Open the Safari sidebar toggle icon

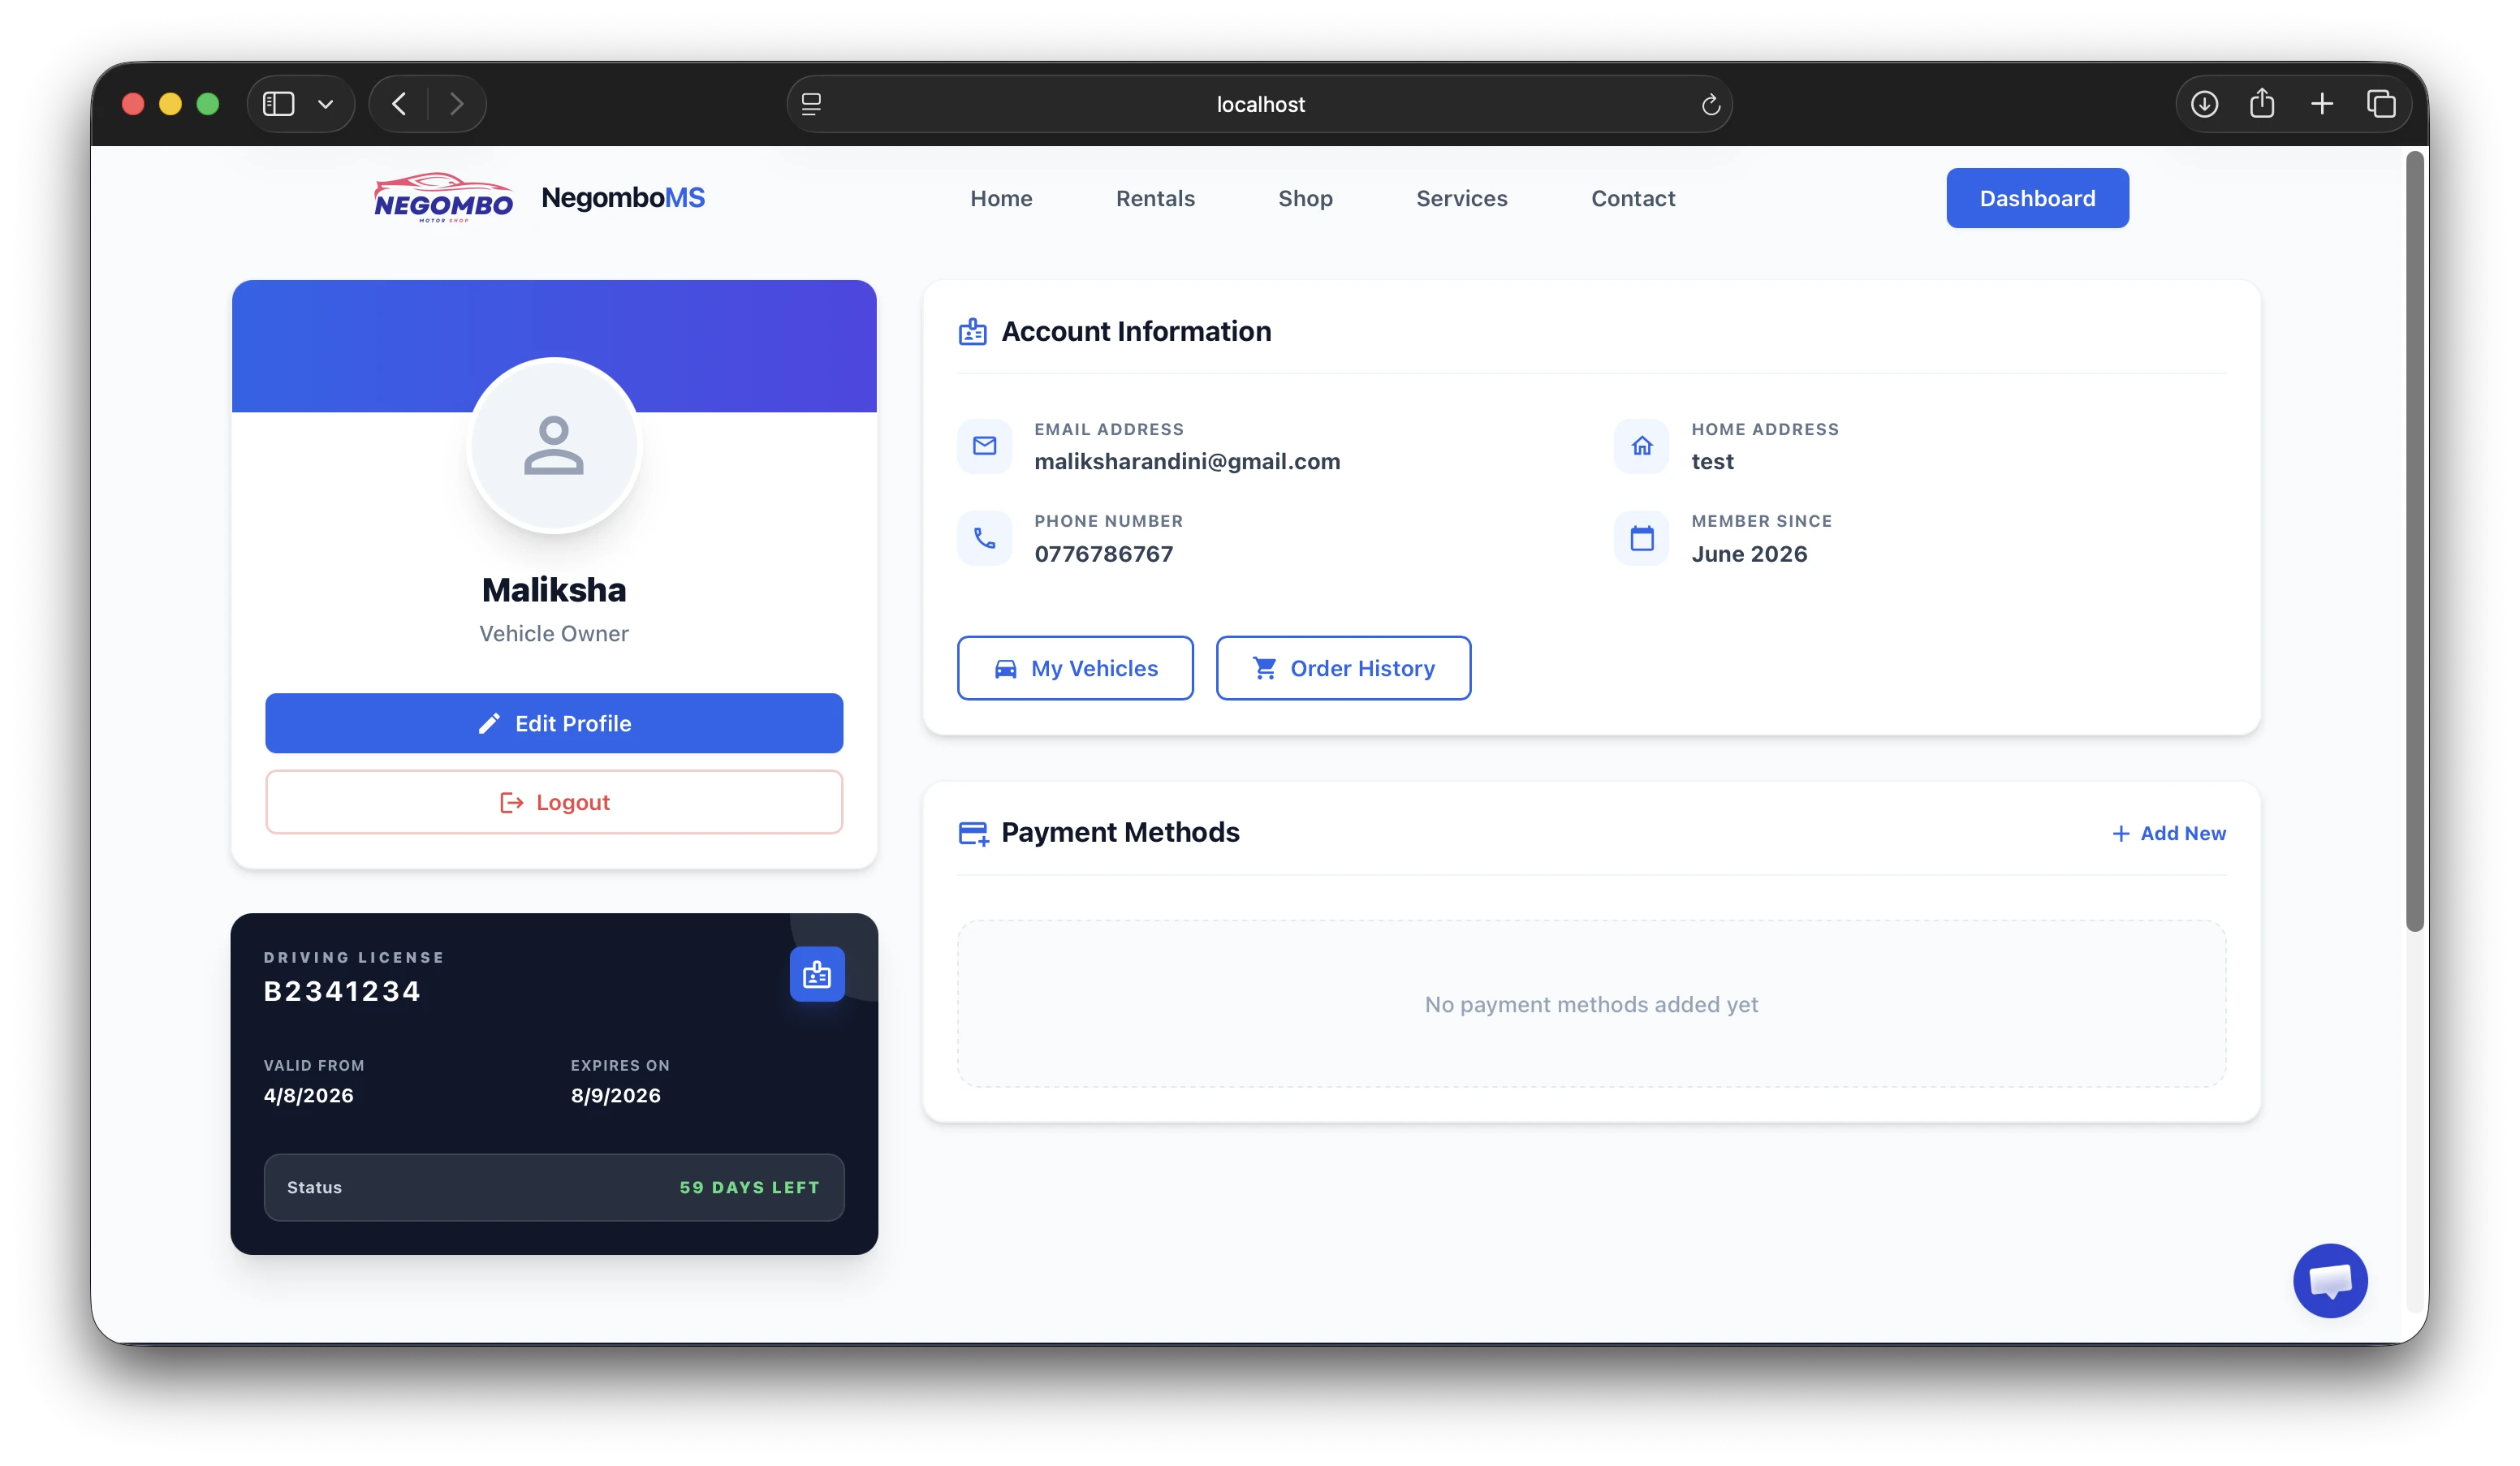[278, 104]
